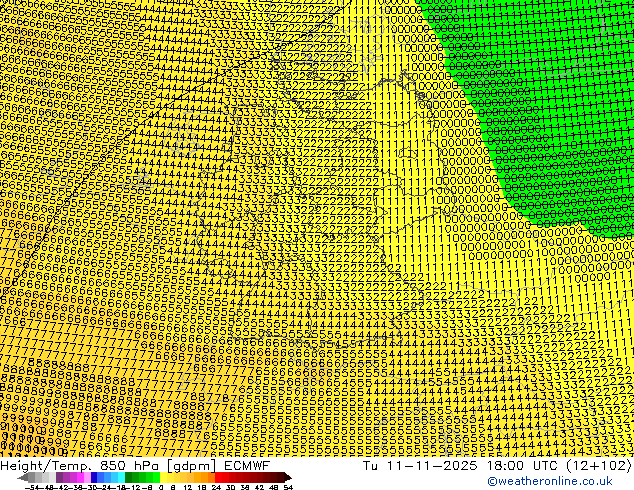Pick the dark green legend swatch
634x490 pixels.
(129, 477)
